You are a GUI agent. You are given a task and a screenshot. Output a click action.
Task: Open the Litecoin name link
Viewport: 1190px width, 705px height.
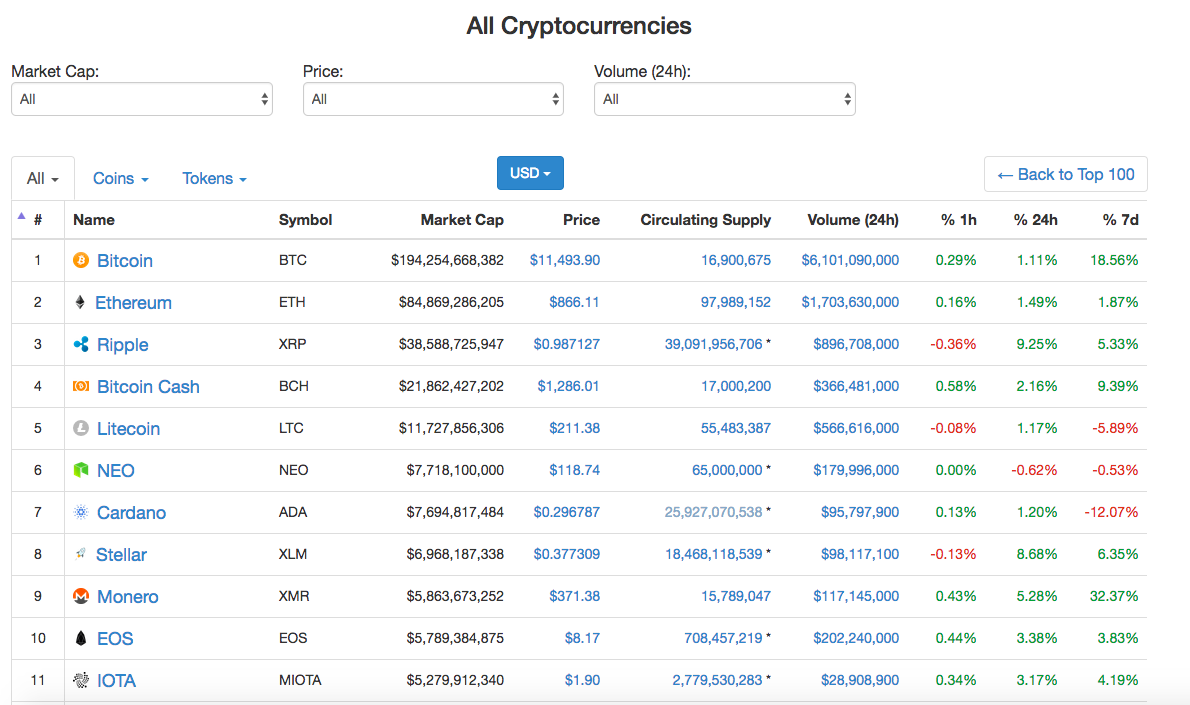(x=129, y=429)
